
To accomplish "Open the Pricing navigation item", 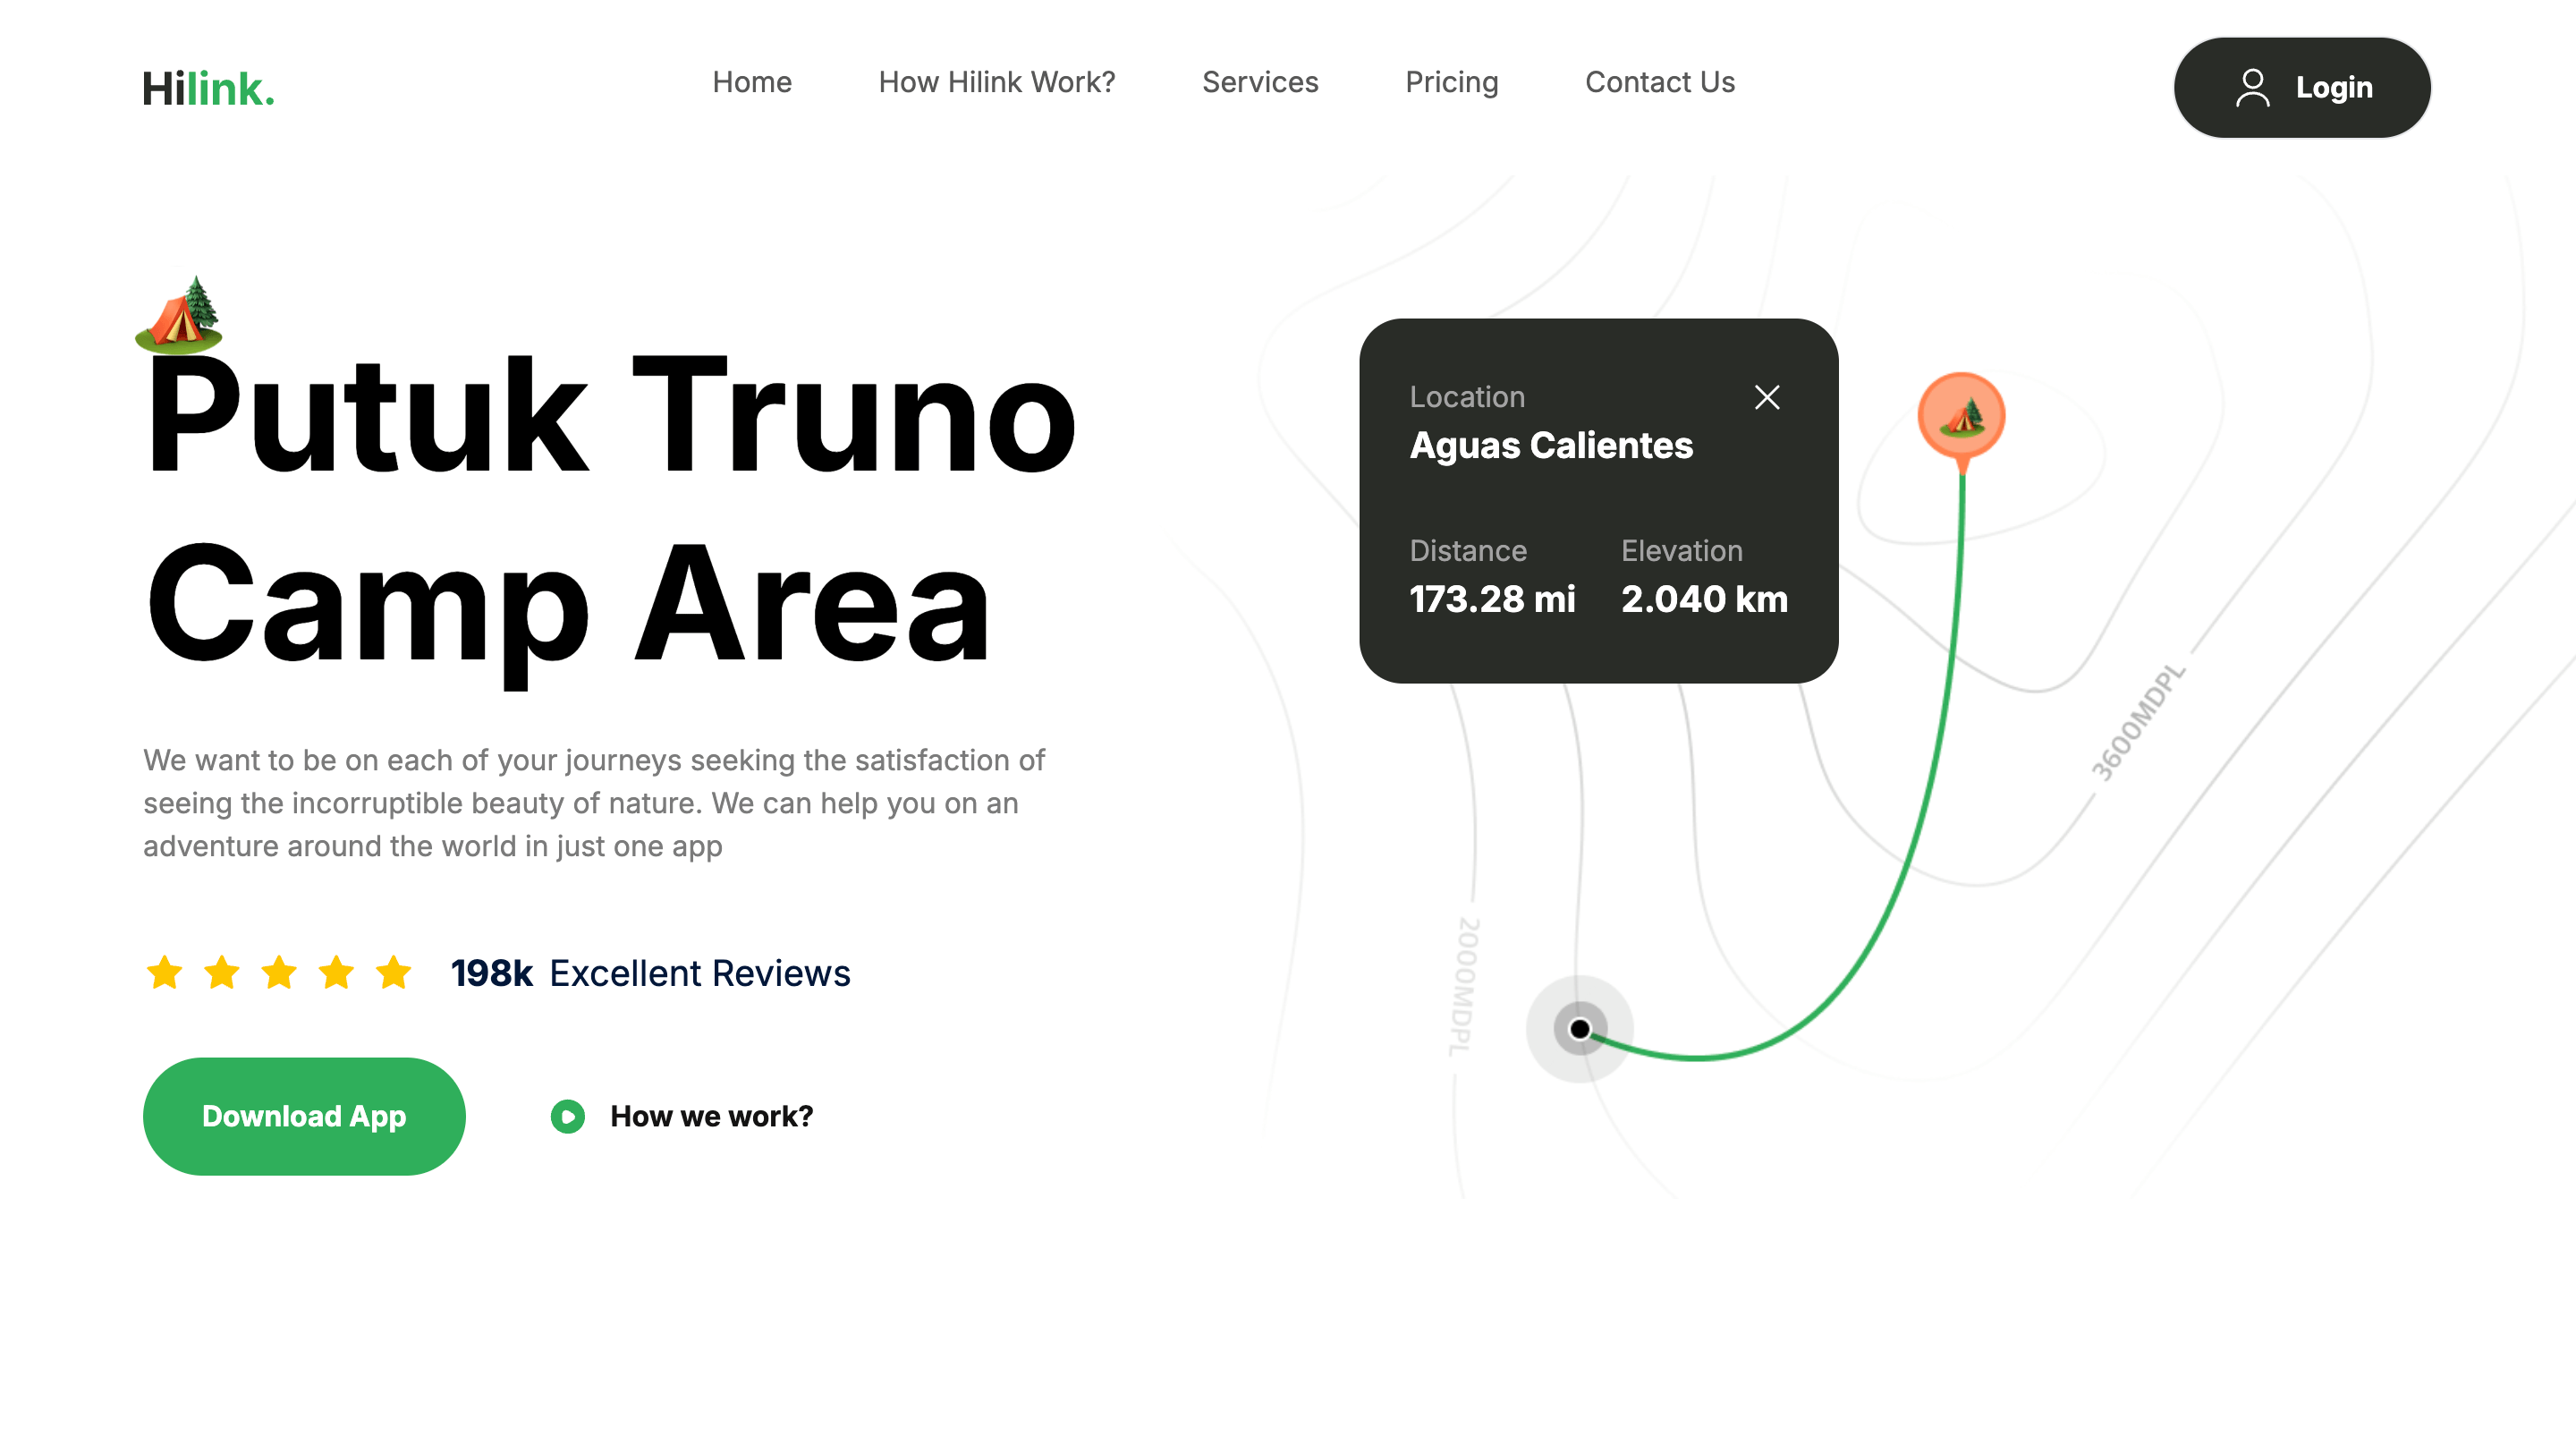I will (x=1452, y=82).
